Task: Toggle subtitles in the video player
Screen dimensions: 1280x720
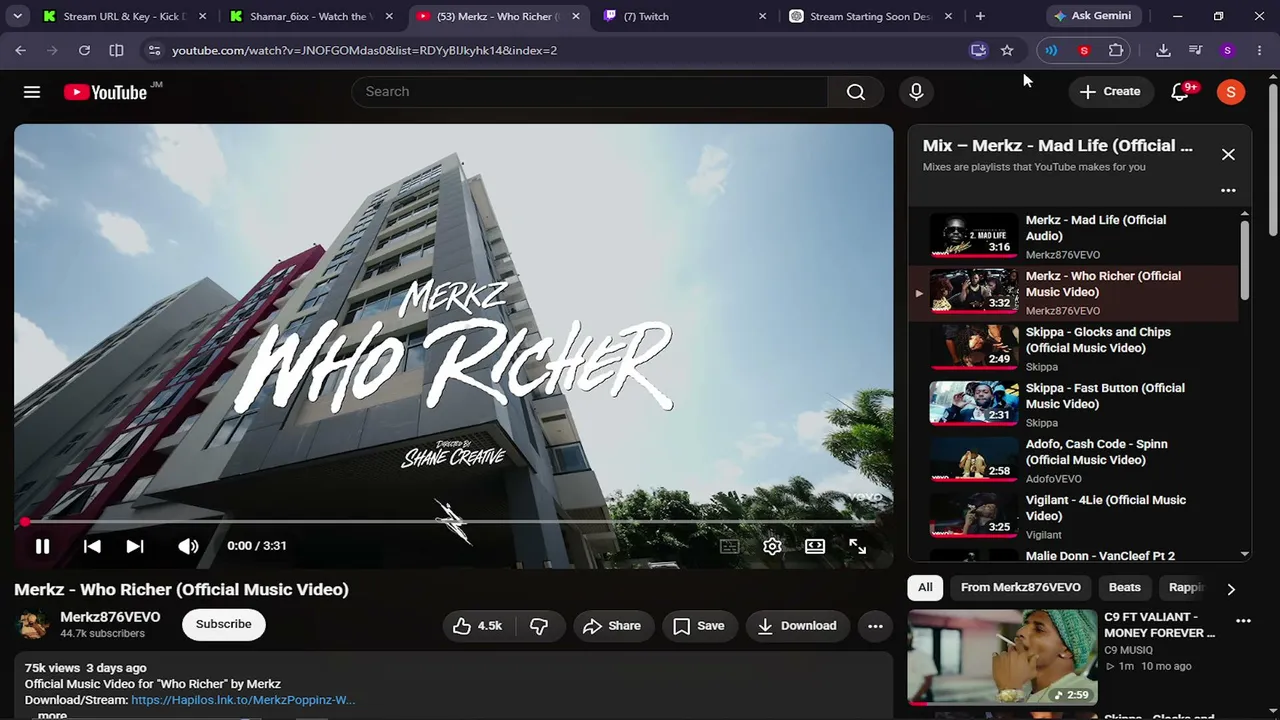Action: [730, 546]
